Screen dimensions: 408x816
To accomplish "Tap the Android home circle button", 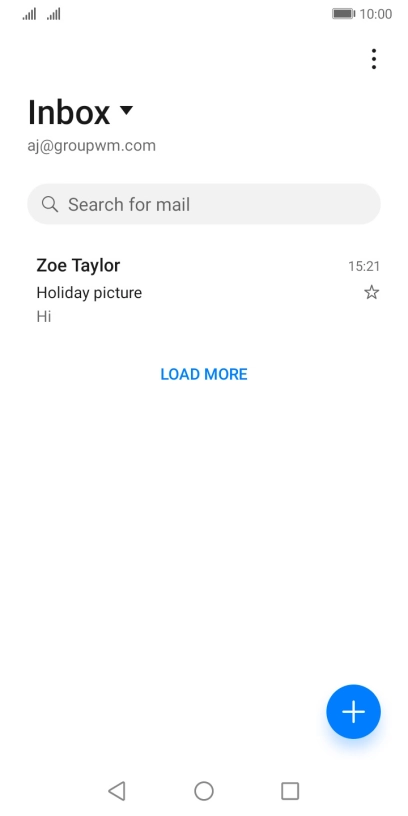I will (204, 790).
